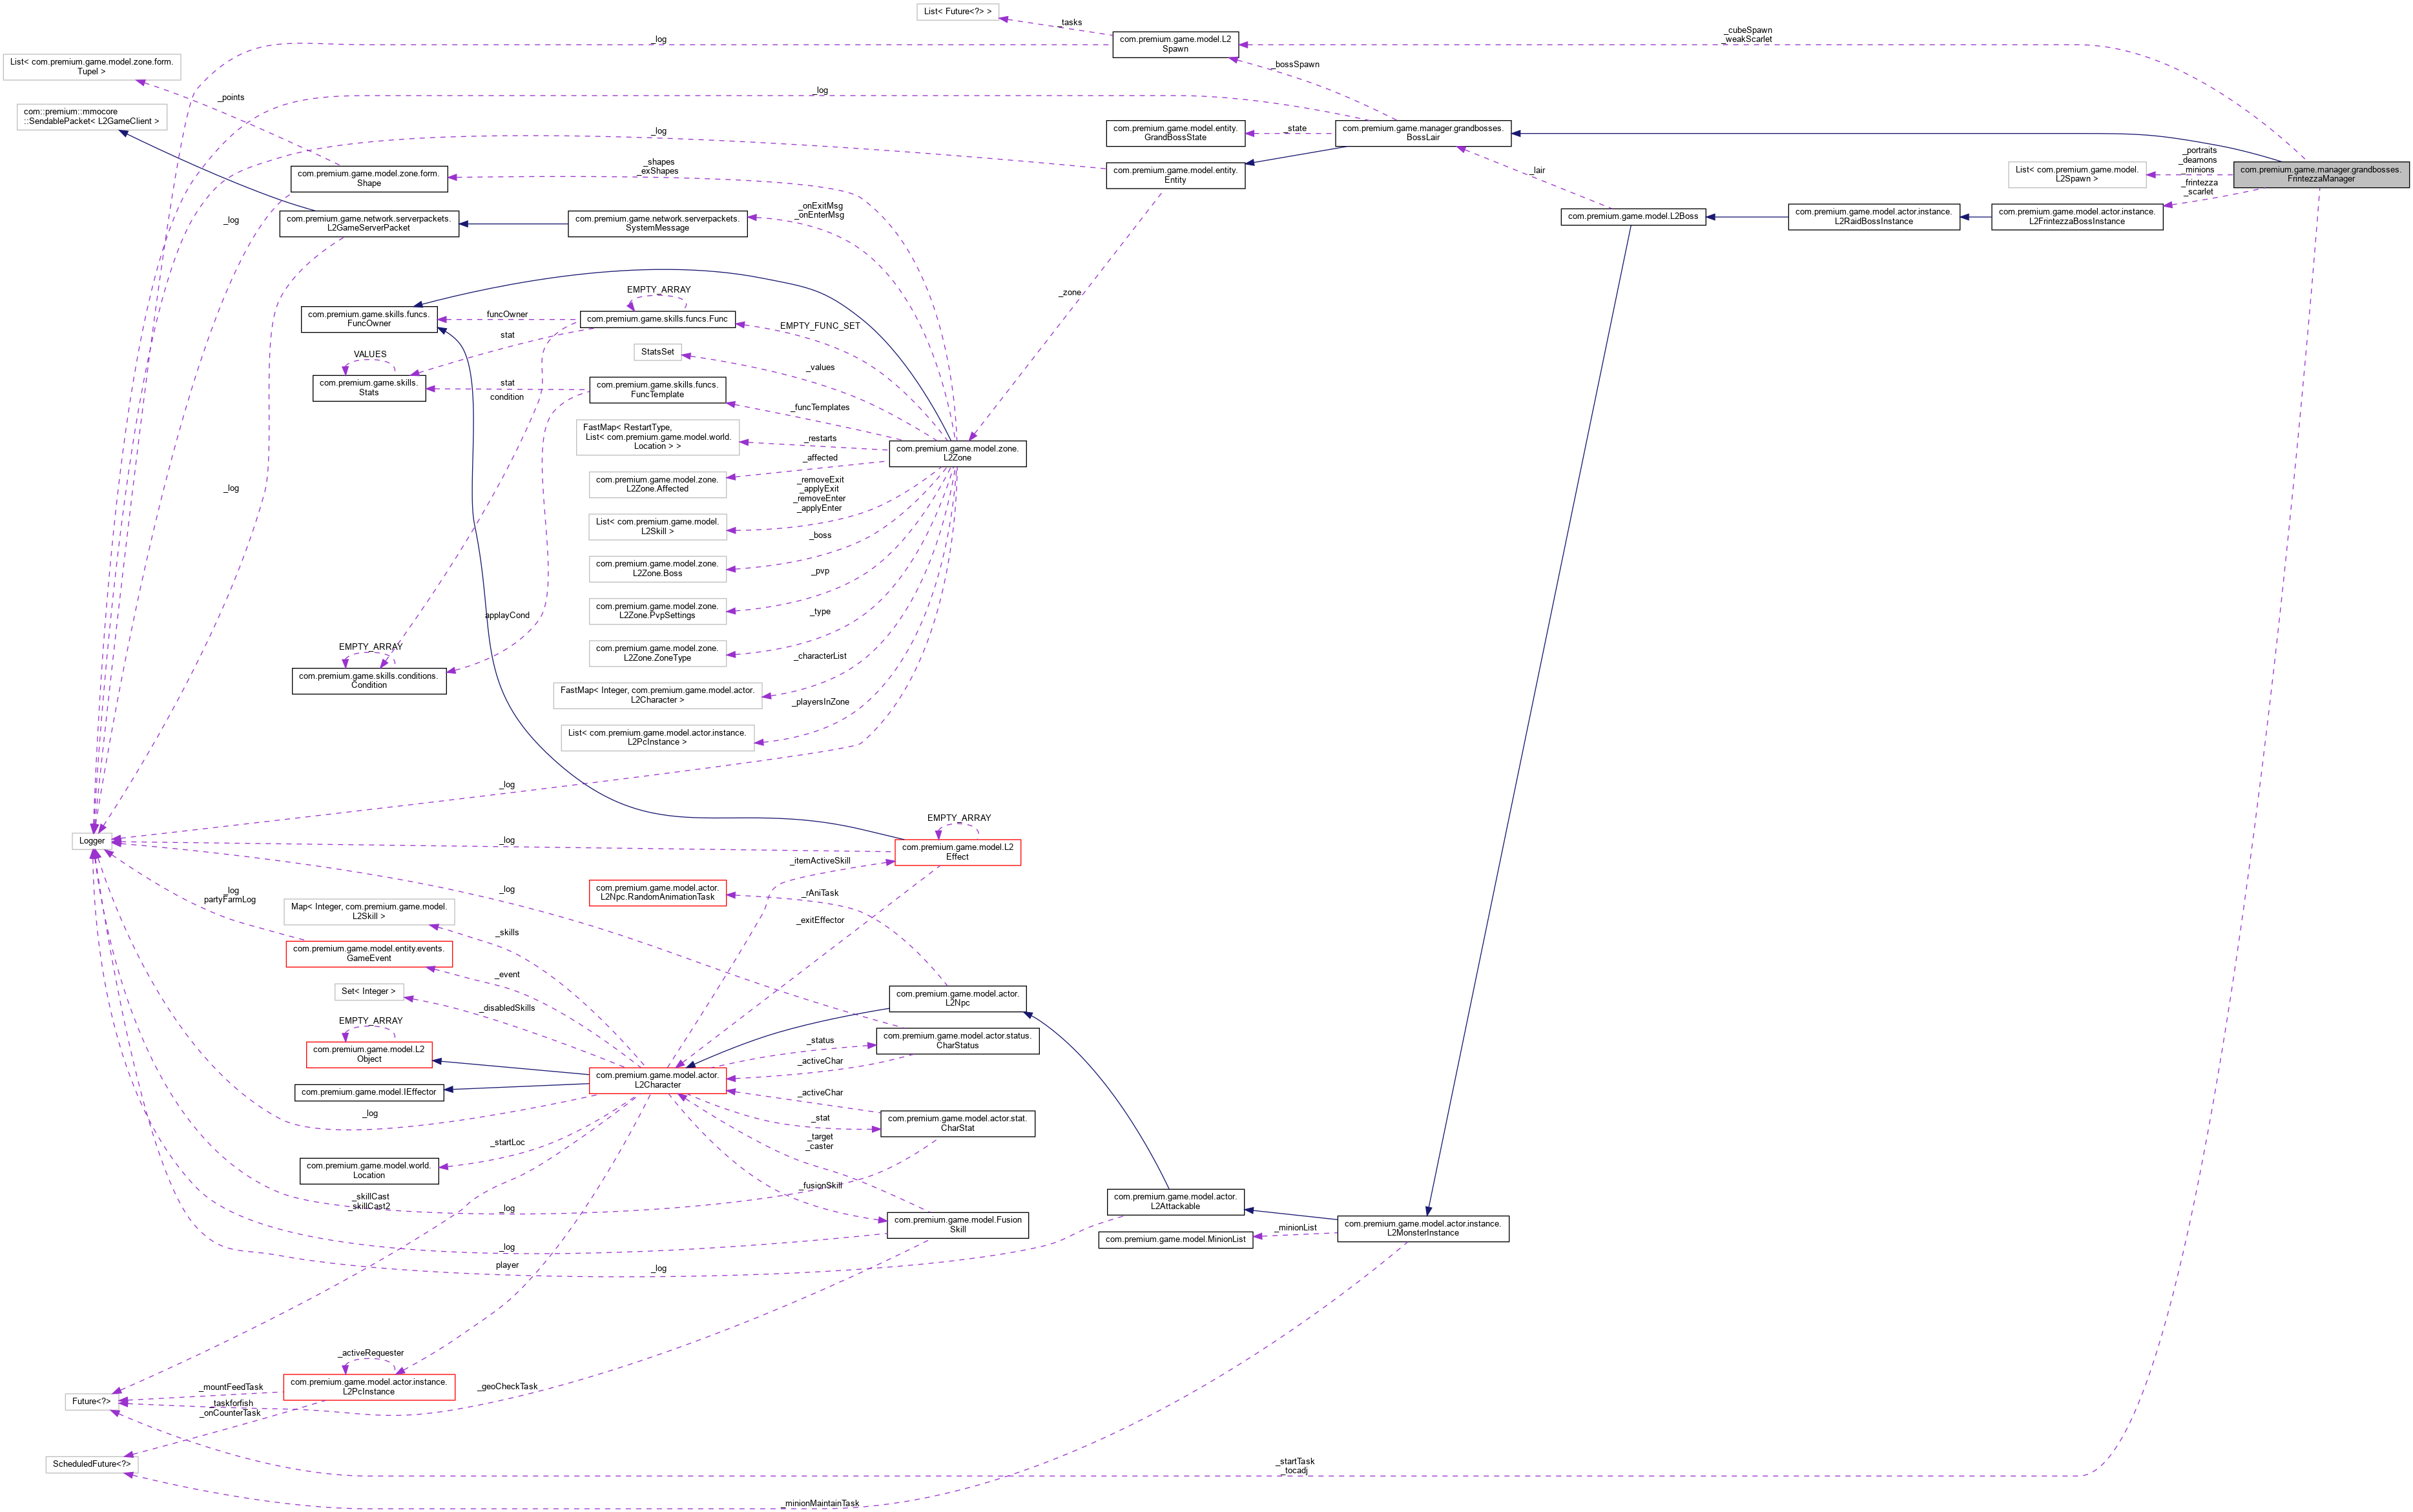Click the MinionList class node

[1175, 1239]
